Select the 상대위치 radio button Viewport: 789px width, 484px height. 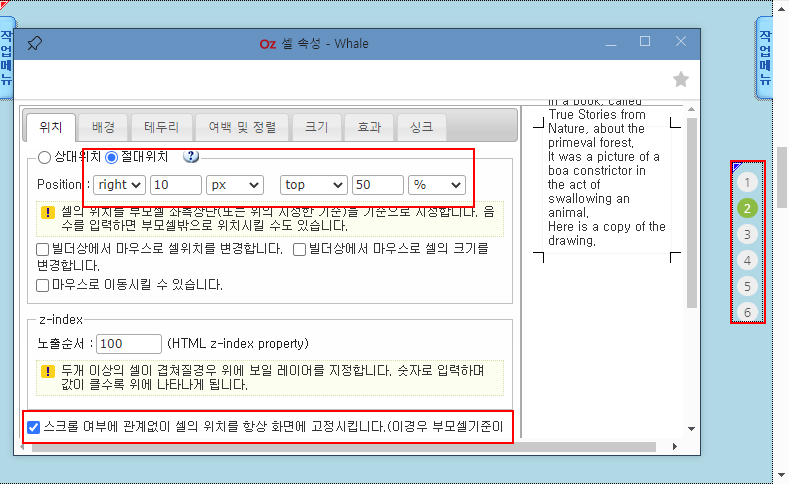point(44,157)
